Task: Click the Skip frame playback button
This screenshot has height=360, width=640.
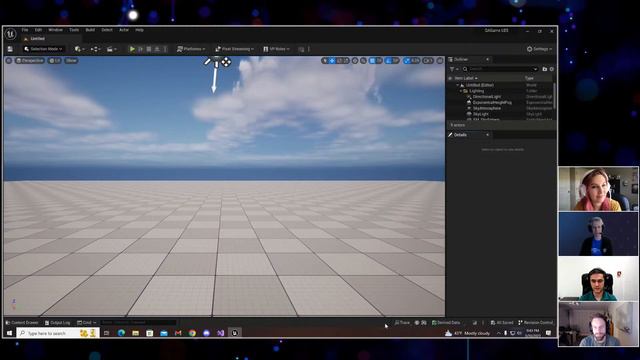Action: (141, 49)
